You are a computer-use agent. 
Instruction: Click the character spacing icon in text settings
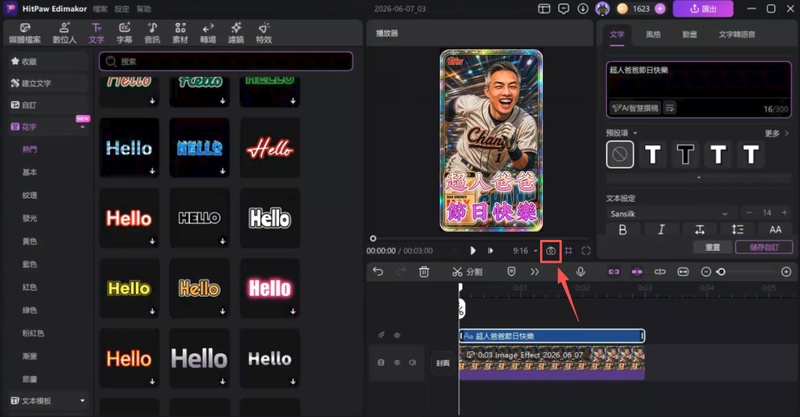tap(699, 230)
